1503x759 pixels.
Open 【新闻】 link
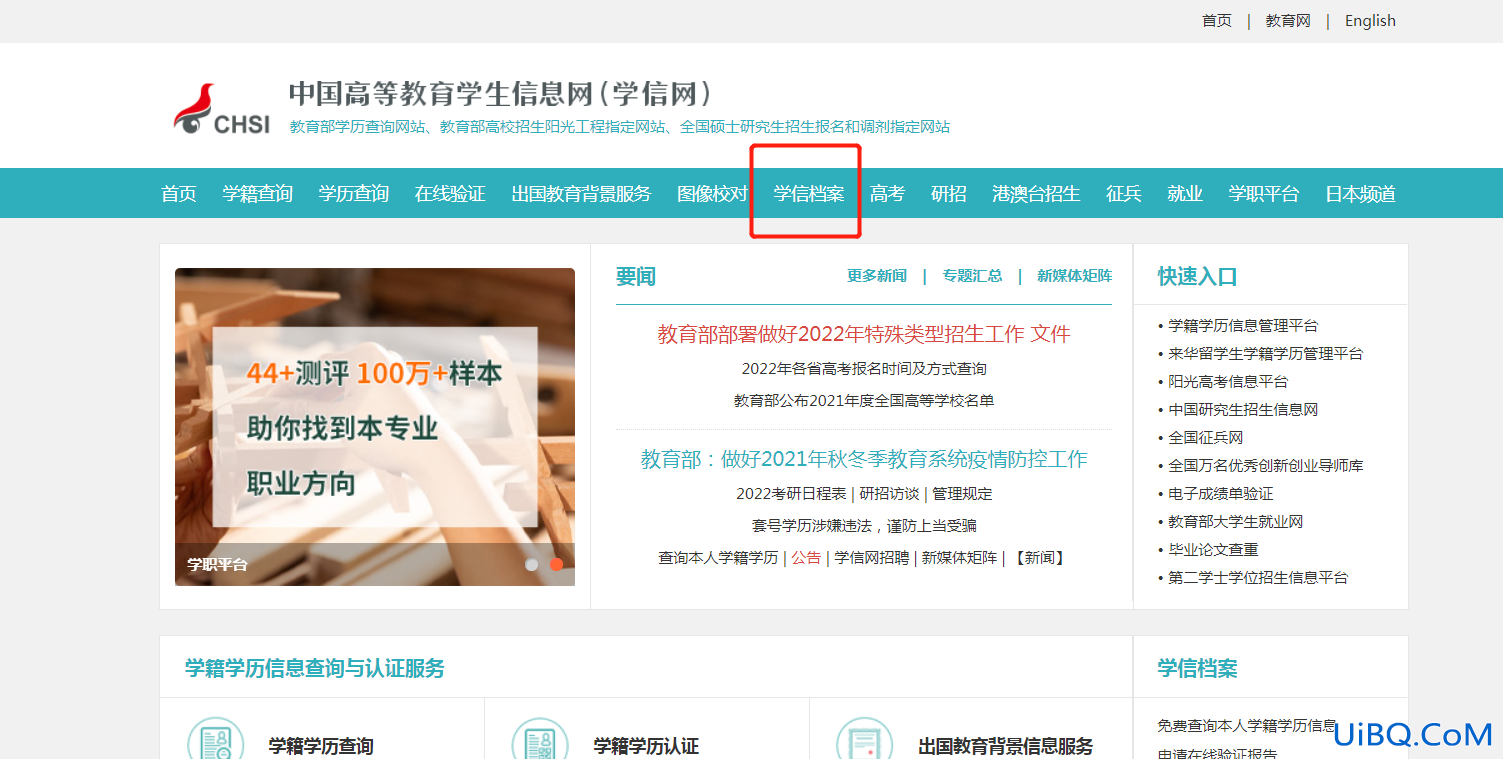point(1039,558)
